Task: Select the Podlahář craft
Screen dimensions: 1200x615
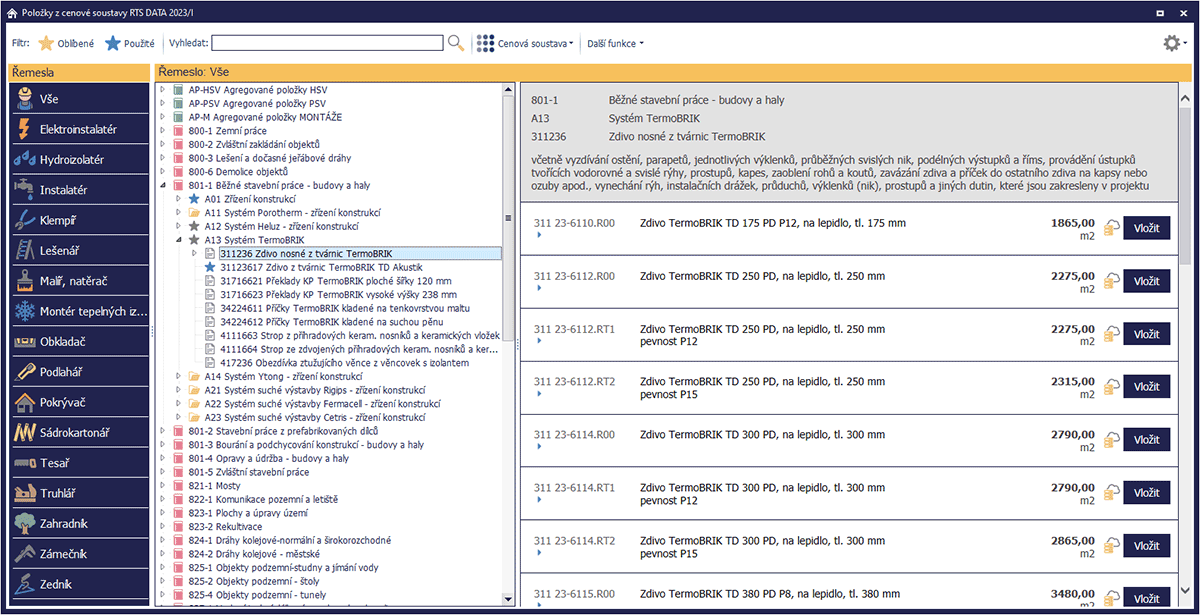Action: coord(80,372)
